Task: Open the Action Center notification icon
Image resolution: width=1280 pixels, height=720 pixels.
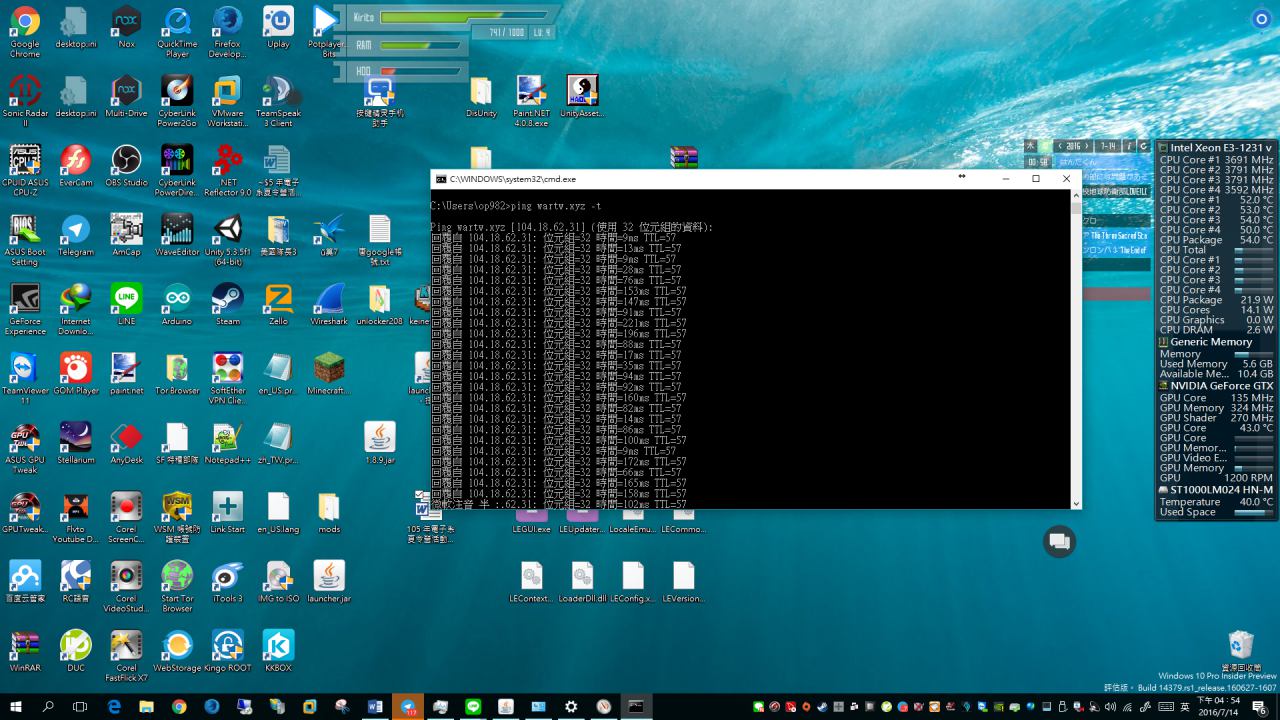Action: (x=1261, y=707)
